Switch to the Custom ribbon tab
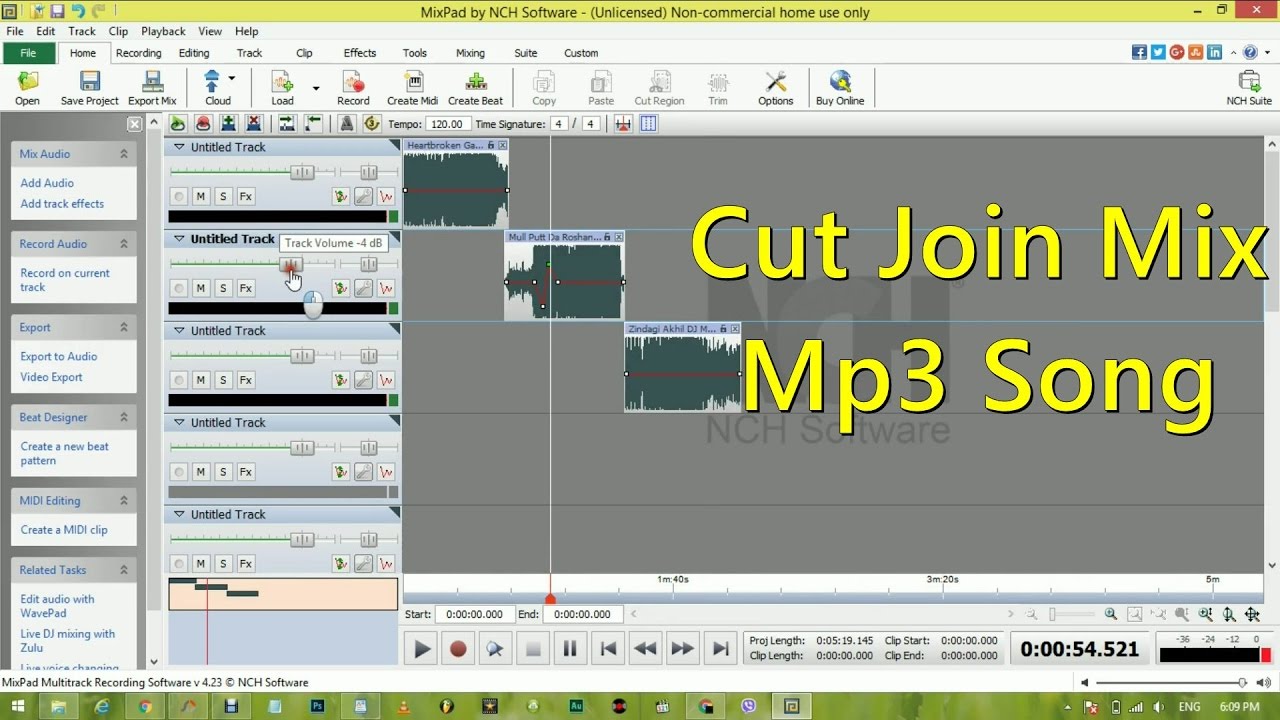Viewport: 1280px width, 720px height. pos(581,53)
